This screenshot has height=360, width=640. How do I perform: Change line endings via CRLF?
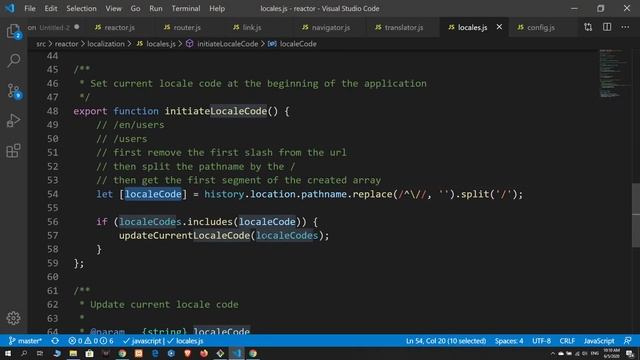(x=567, y=341)
